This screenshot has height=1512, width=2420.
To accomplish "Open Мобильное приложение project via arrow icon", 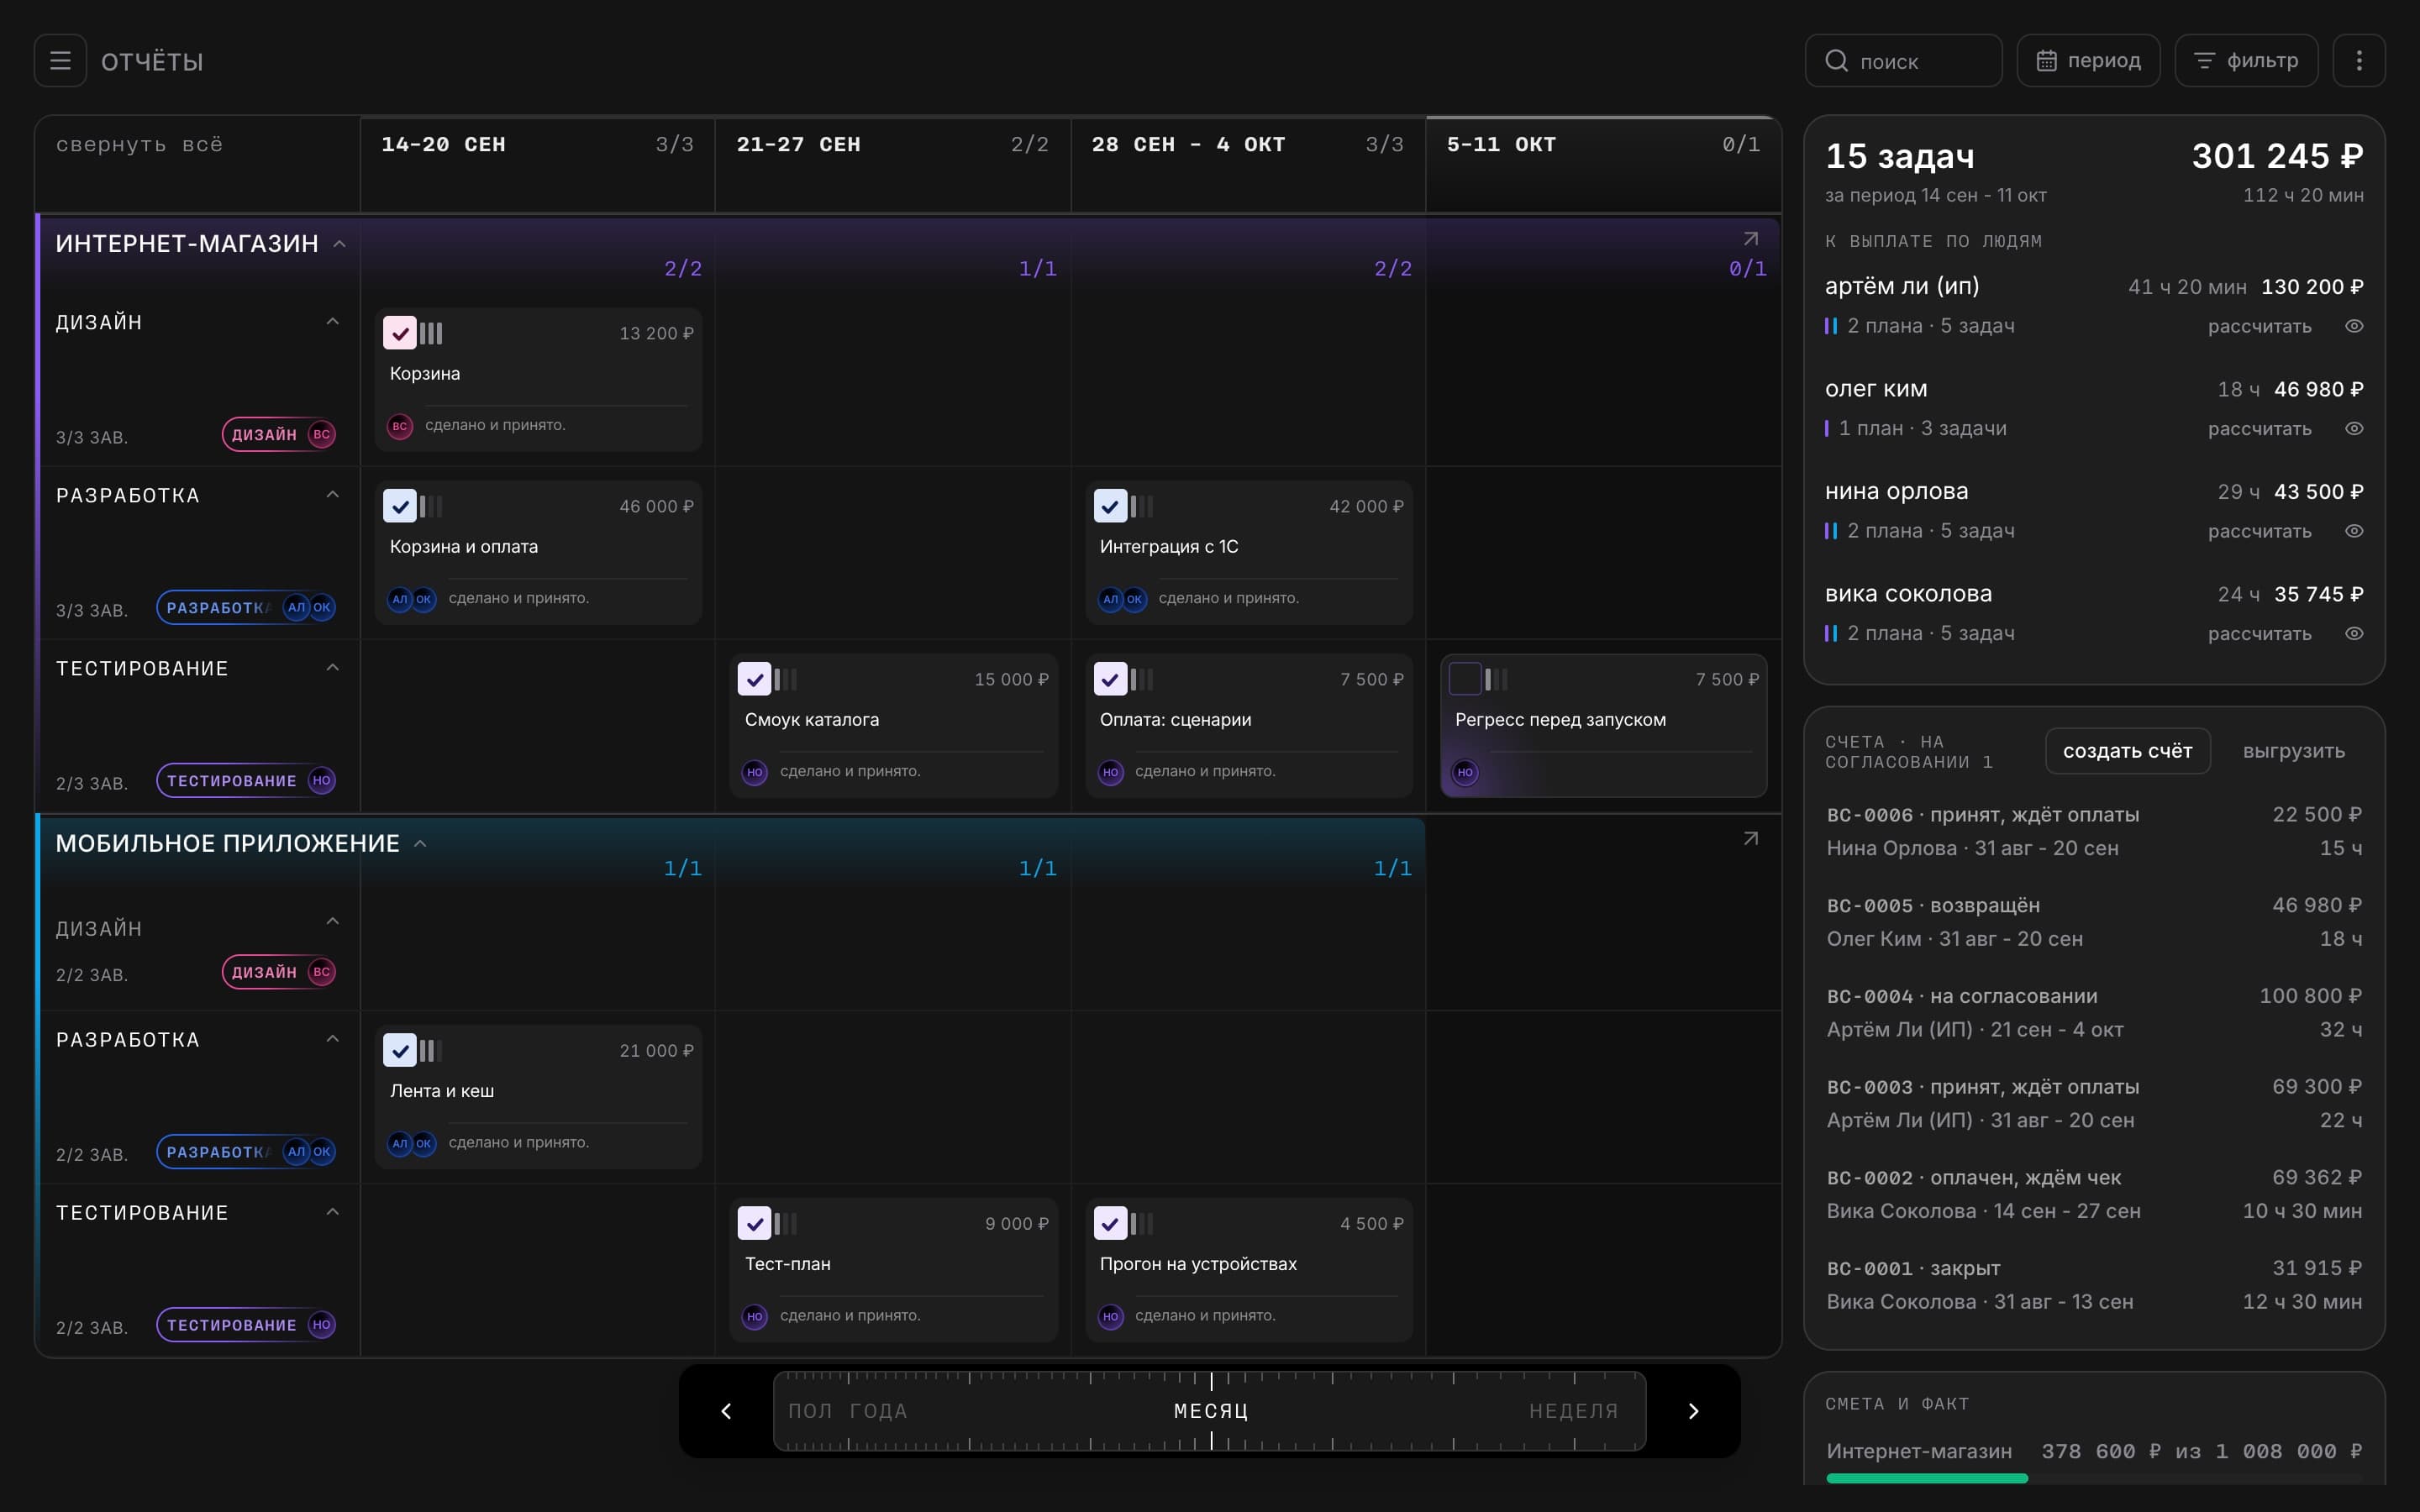I will (1750, 839).
